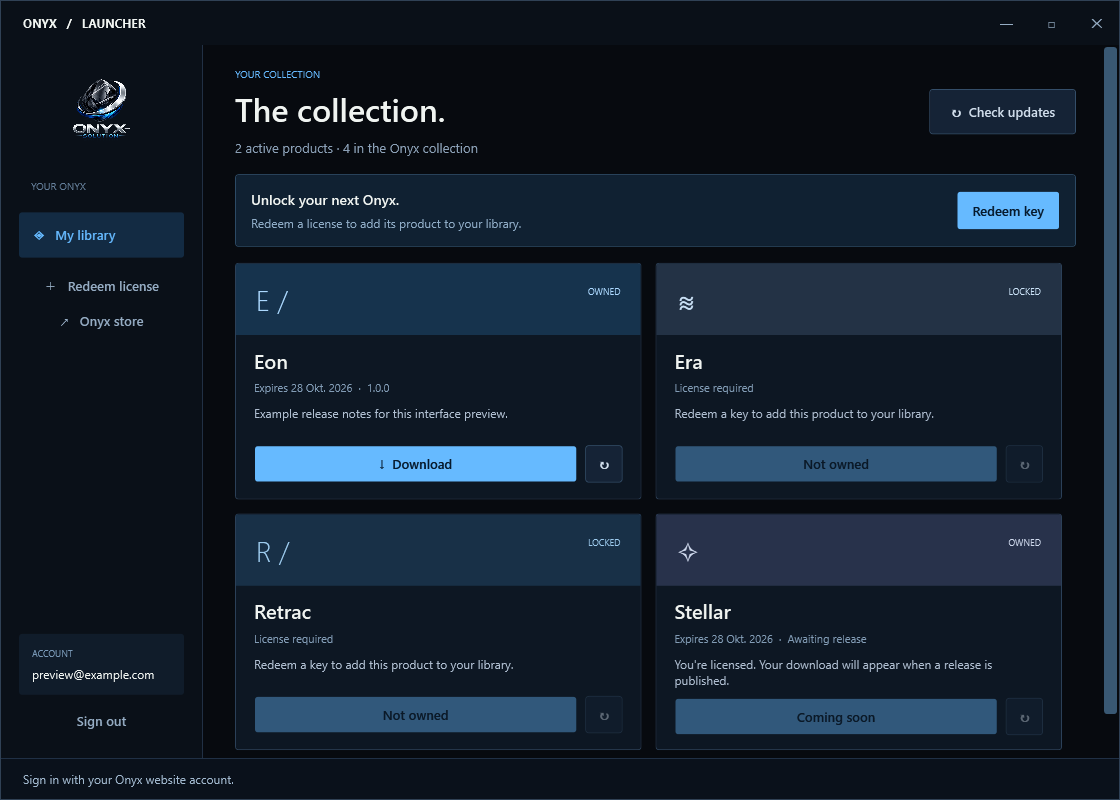Download the Eon product
This screenshot has height=800, width=1120.
point(415,464)
